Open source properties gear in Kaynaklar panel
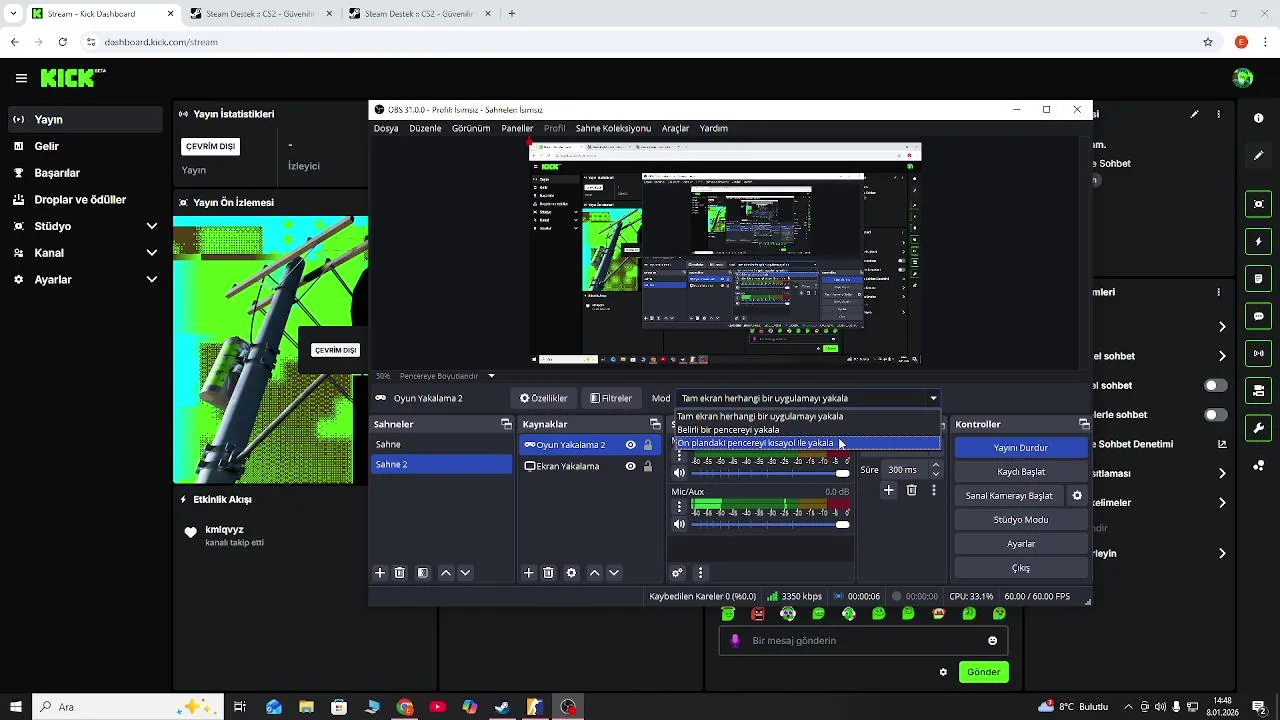This screenshot has width=1280, height=720. point(571,573)
